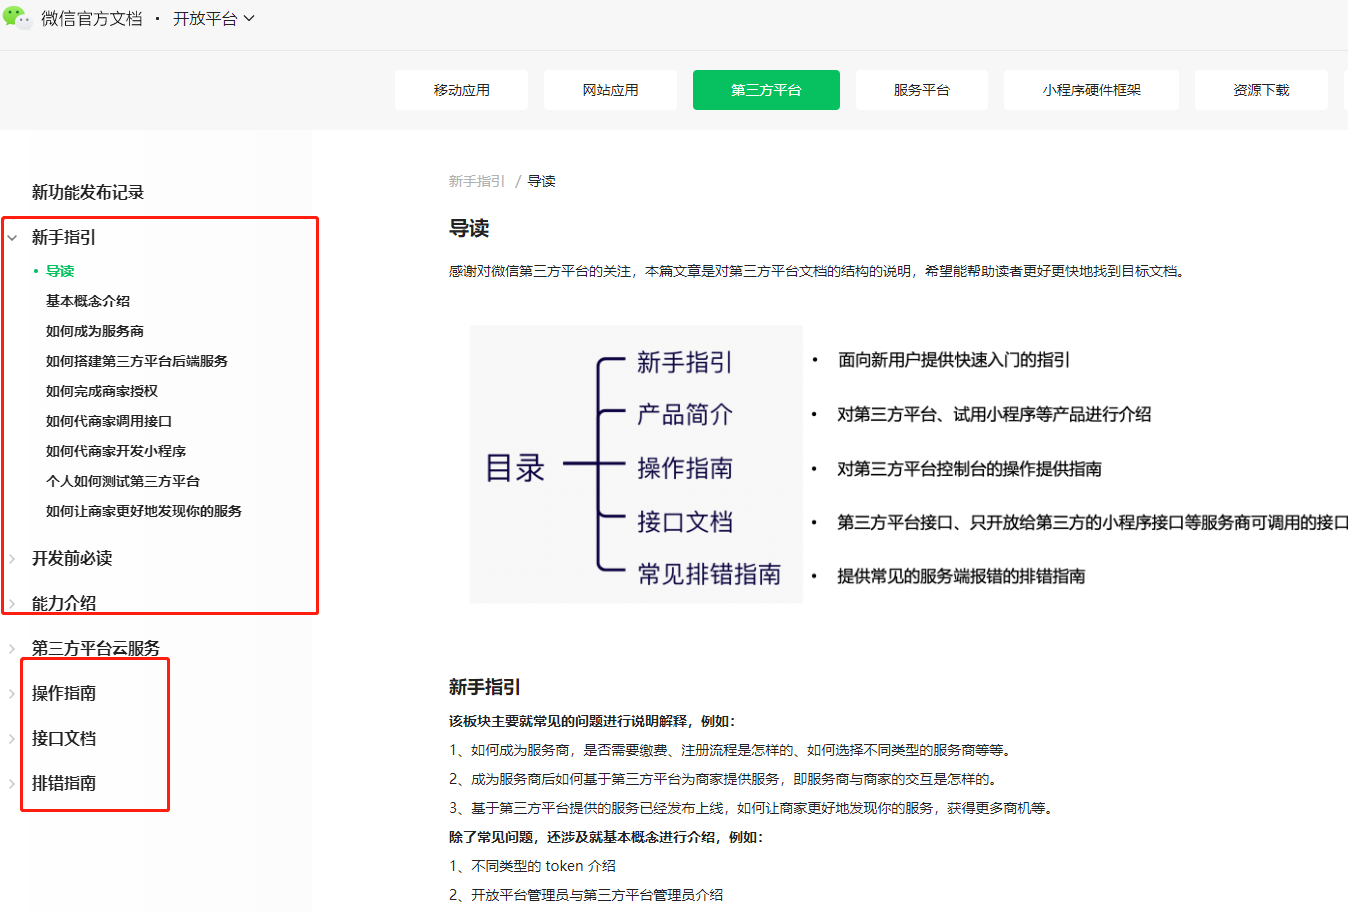
Task: Open 如何让商家更好地发现你的服务 page
Action: [x=144, y=511]
